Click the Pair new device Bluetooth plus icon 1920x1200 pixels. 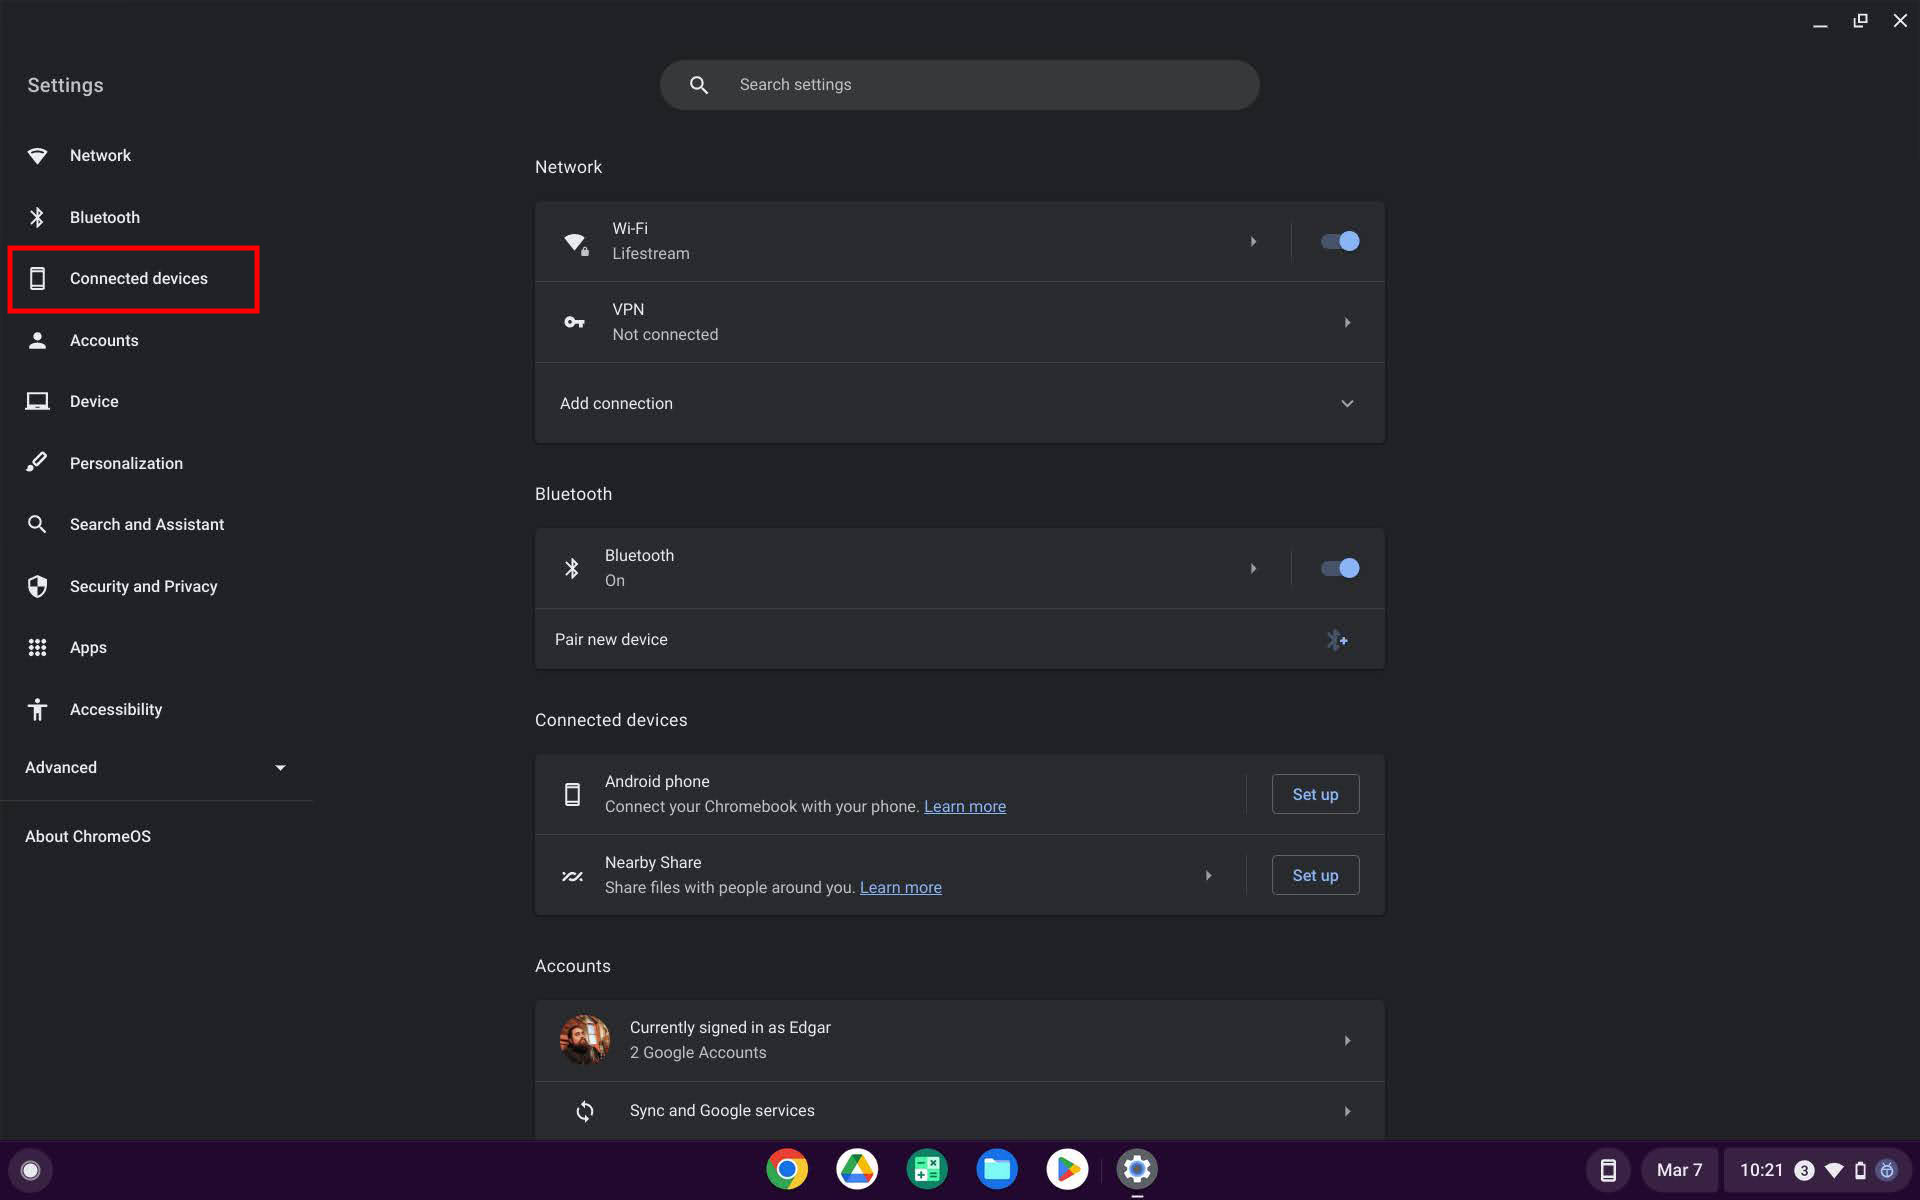(1337, 640)
